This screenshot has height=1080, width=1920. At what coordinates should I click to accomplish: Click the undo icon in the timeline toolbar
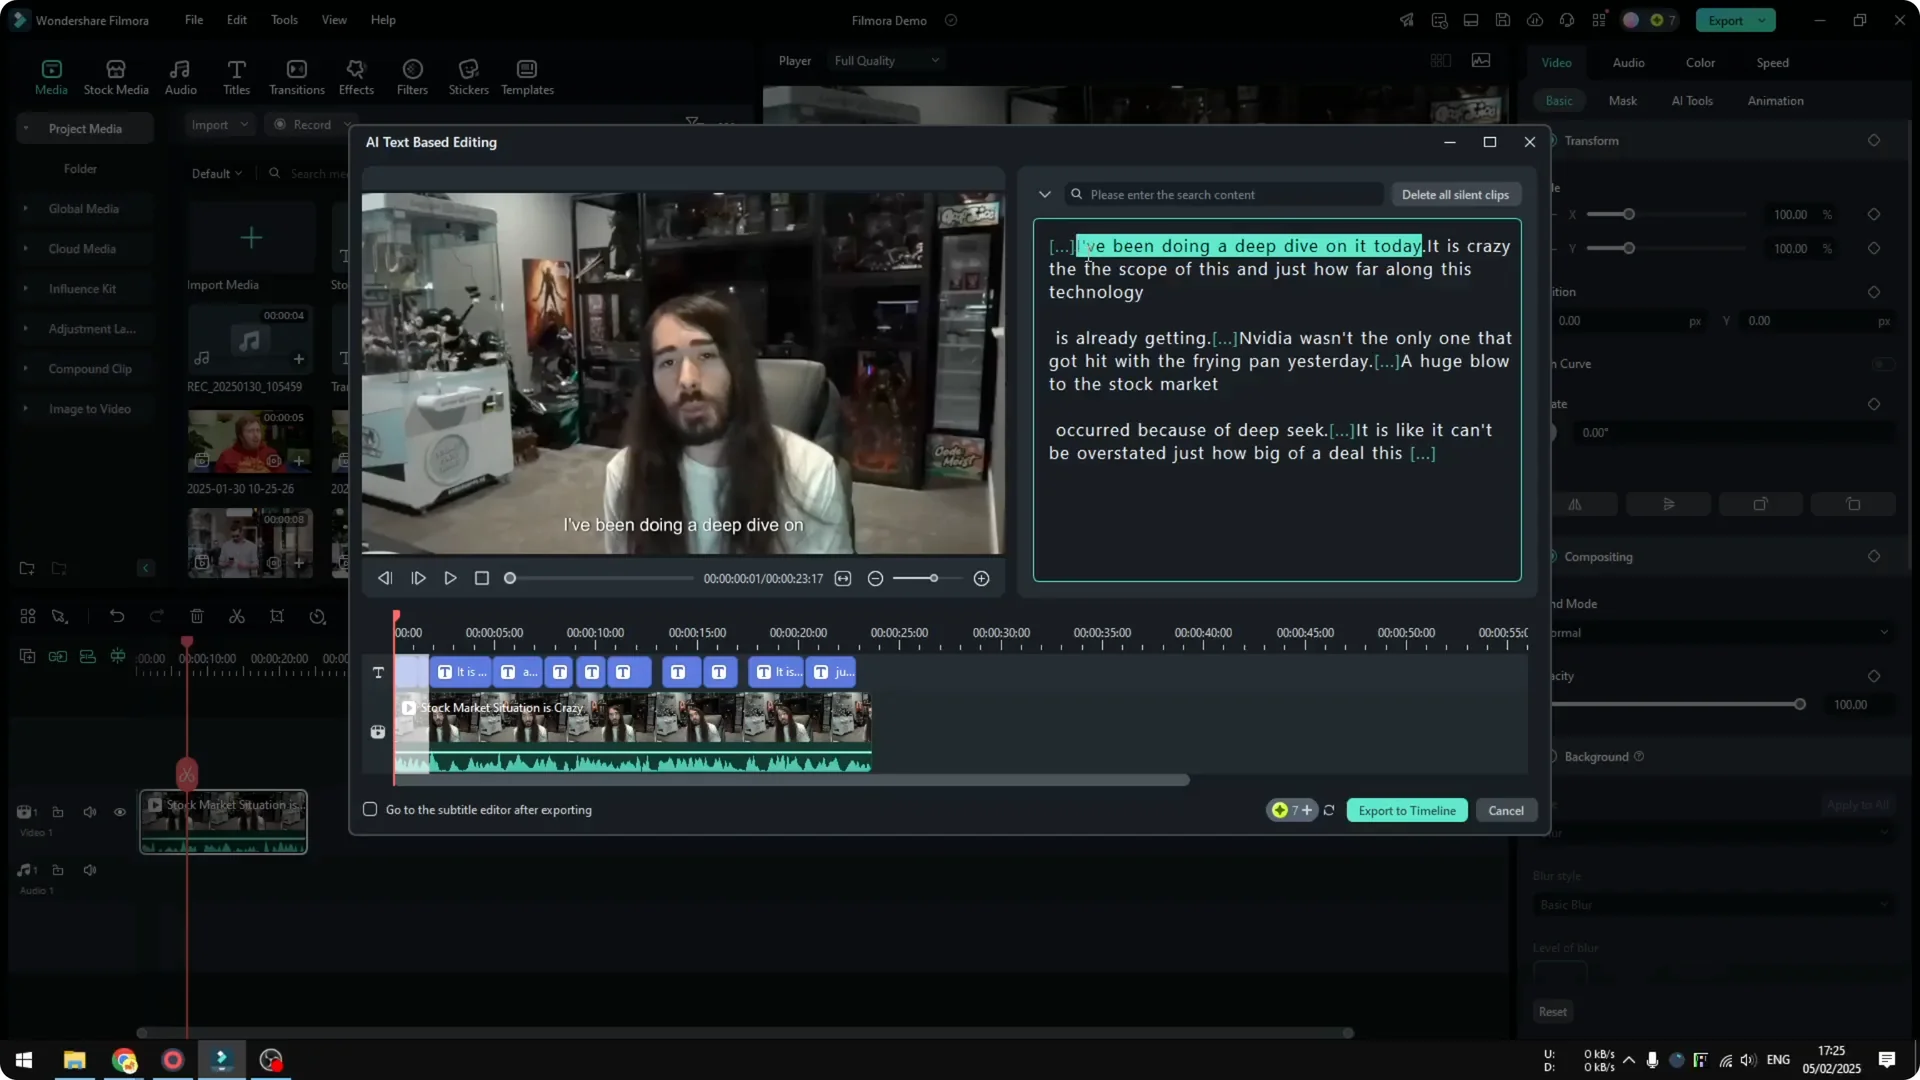pyautogui.click(x=117, y=616)
